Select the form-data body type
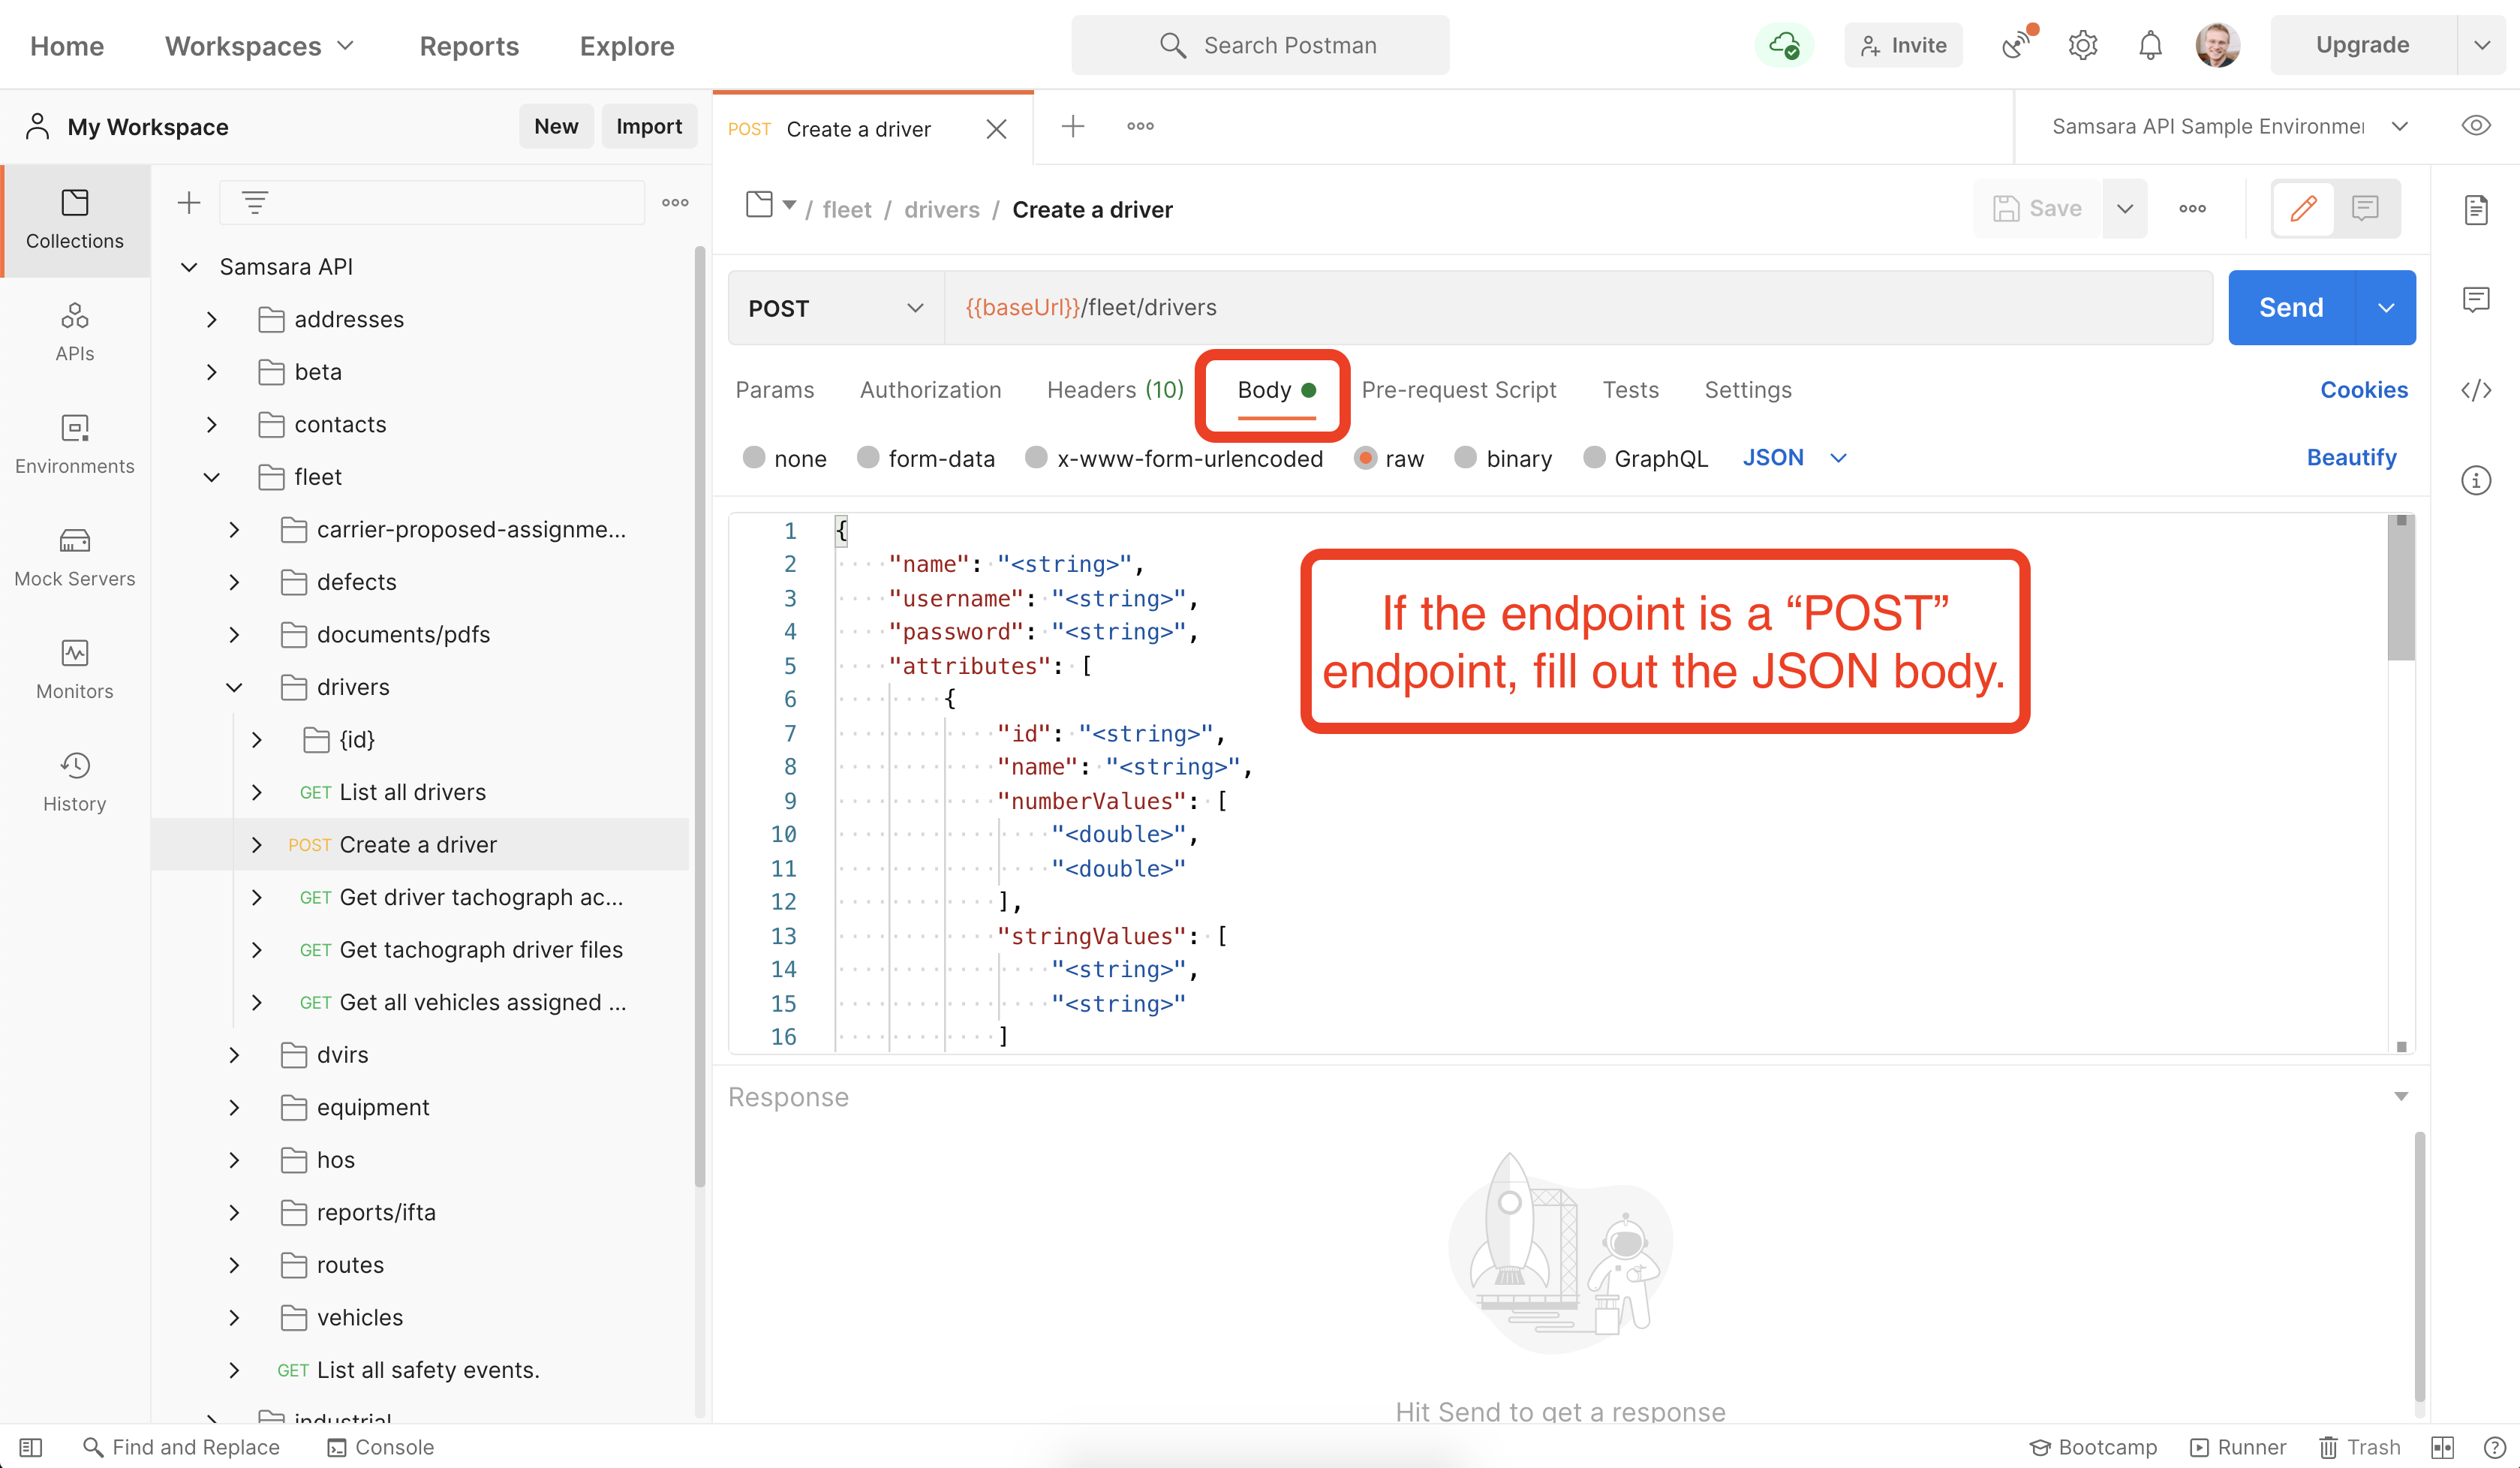The height and width of the screenshot is (1468, 2520). pyautogui.click(x=868, y=458)
